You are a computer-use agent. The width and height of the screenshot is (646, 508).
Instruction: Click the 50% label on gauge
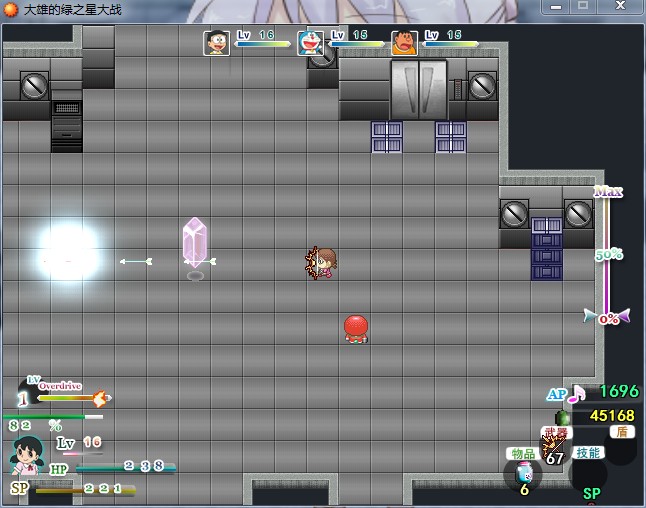tap(609, 255)
